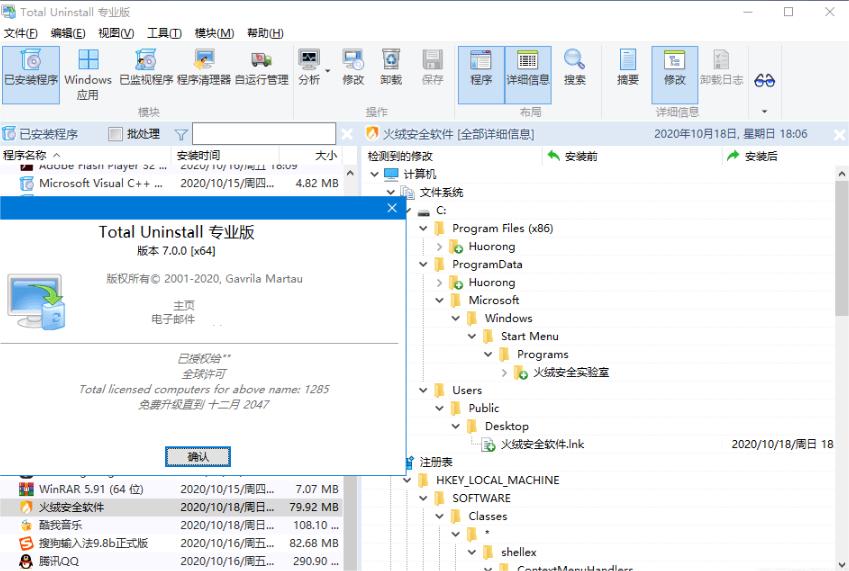Focus the program list filter field
This screenshot has height=571, width=849.
point(264,134)
